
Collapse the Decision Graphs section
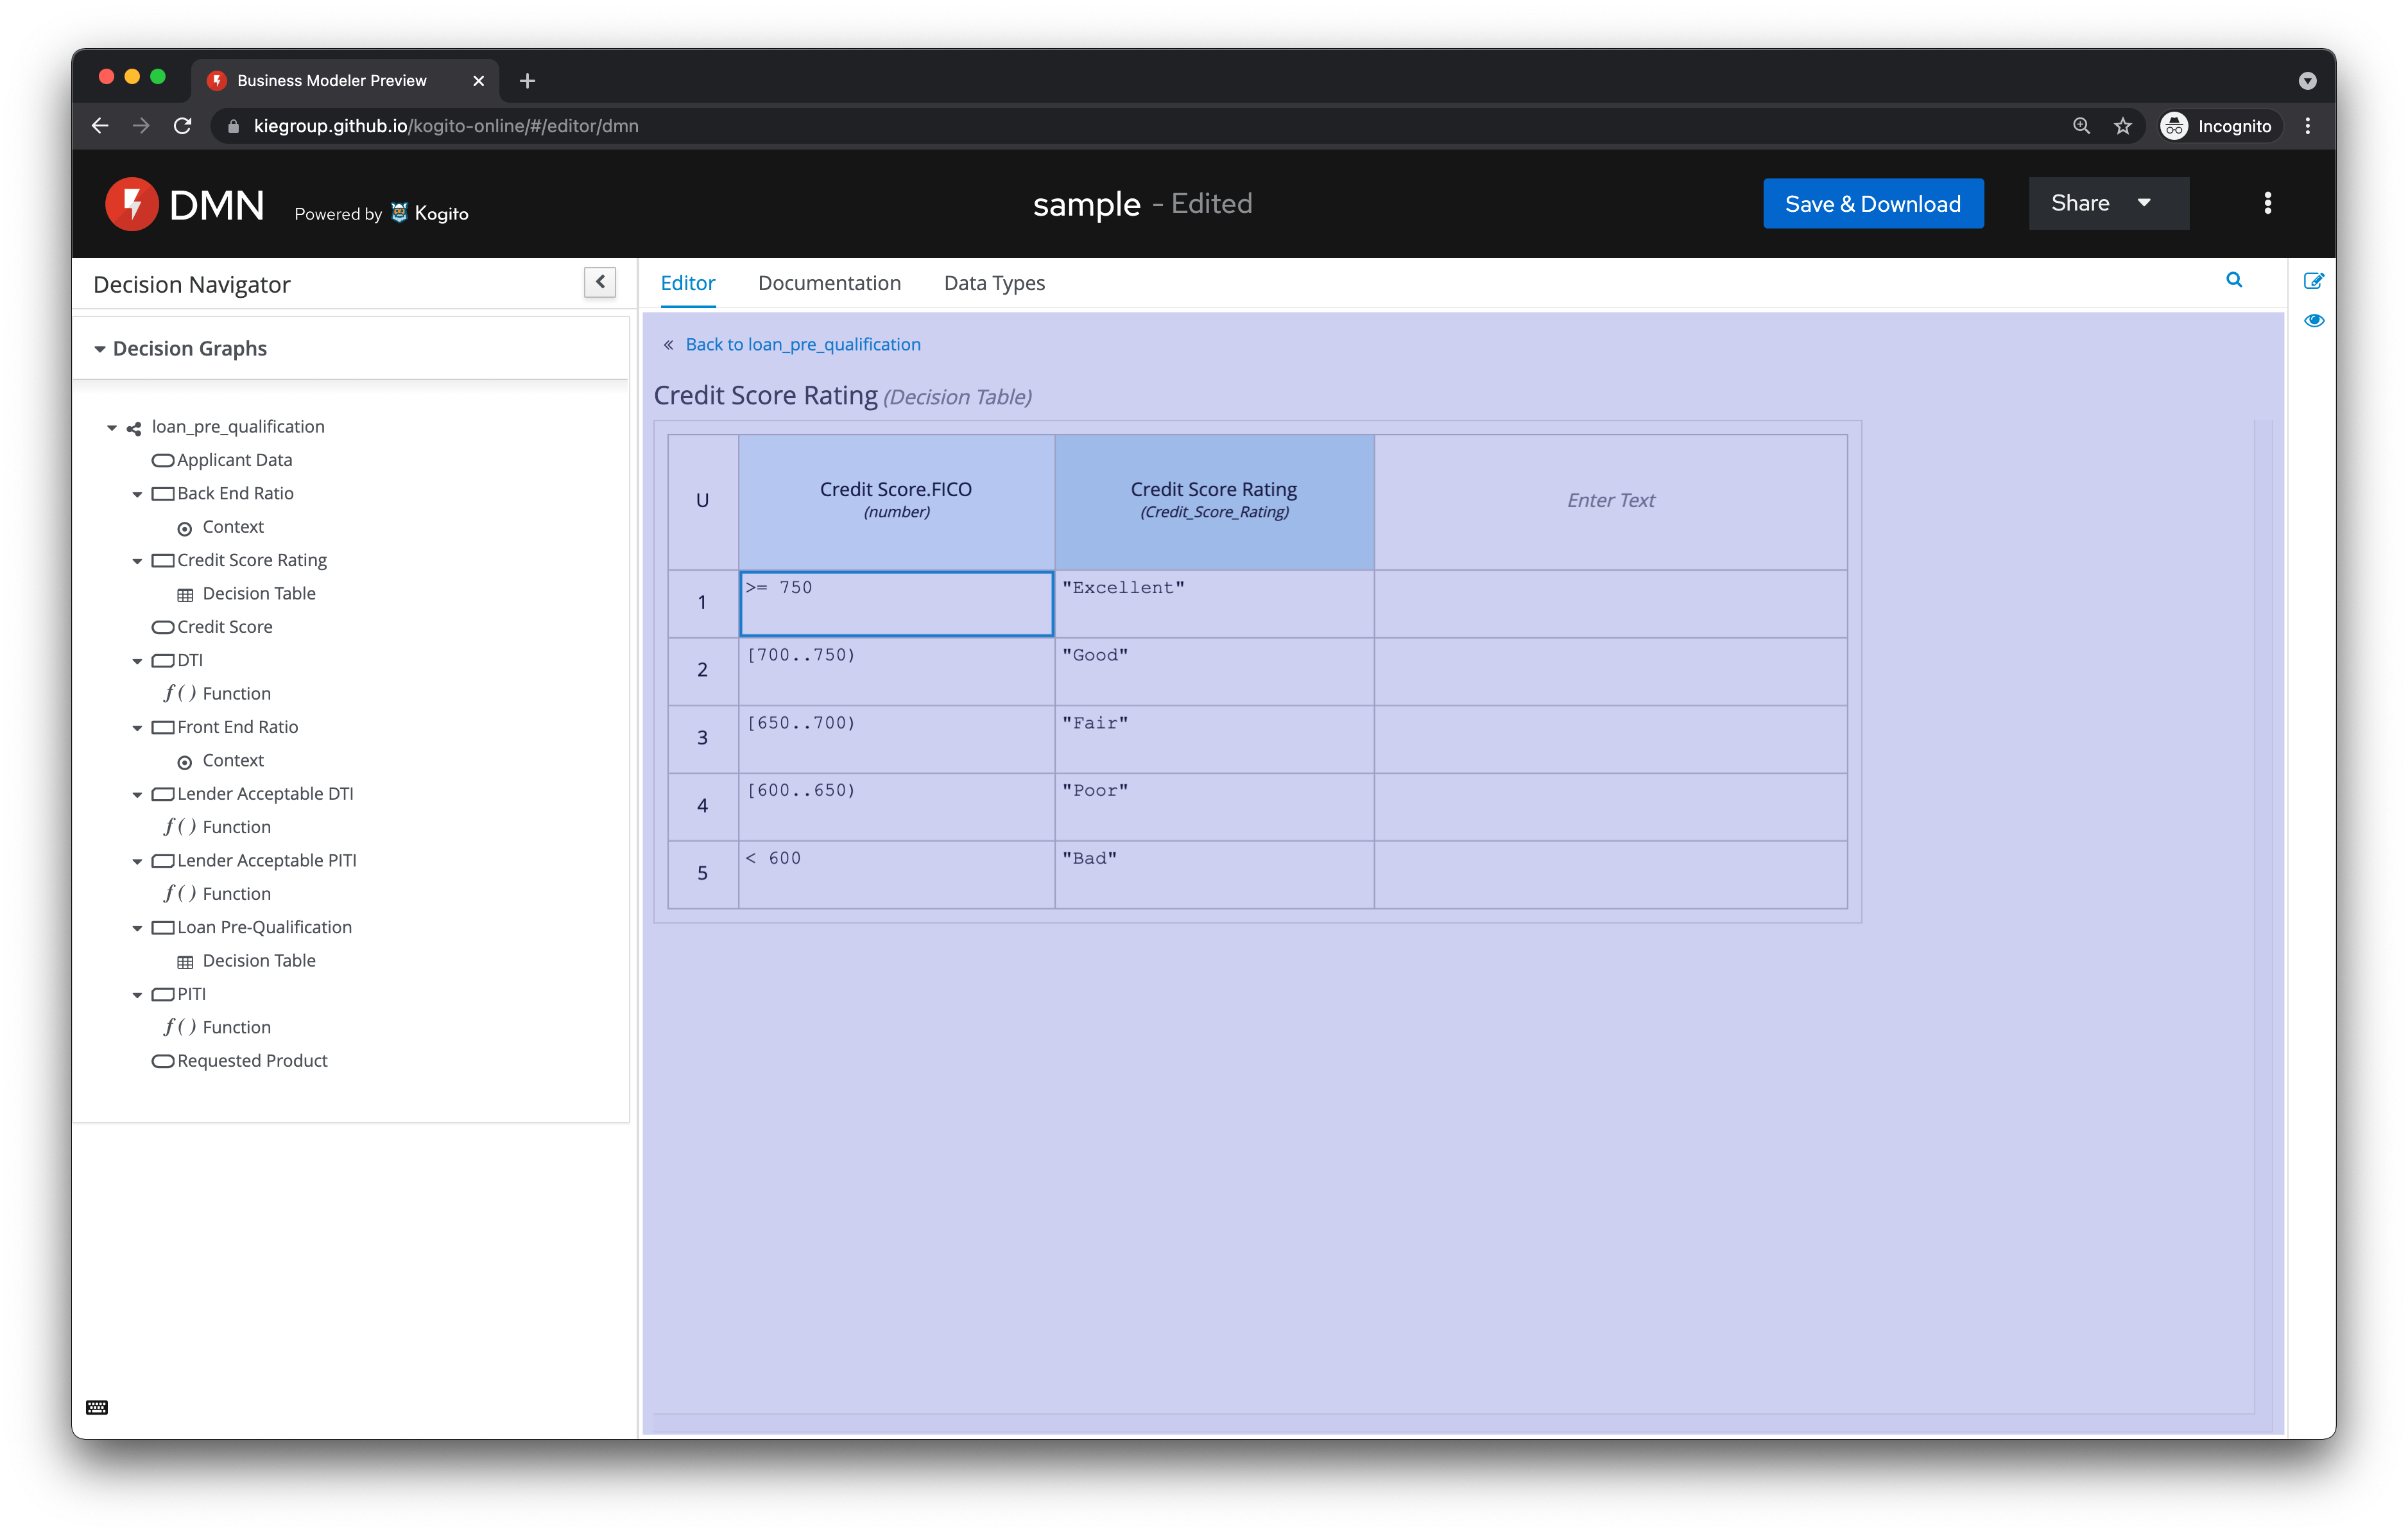pyautogui.click(x=100, y=349)
